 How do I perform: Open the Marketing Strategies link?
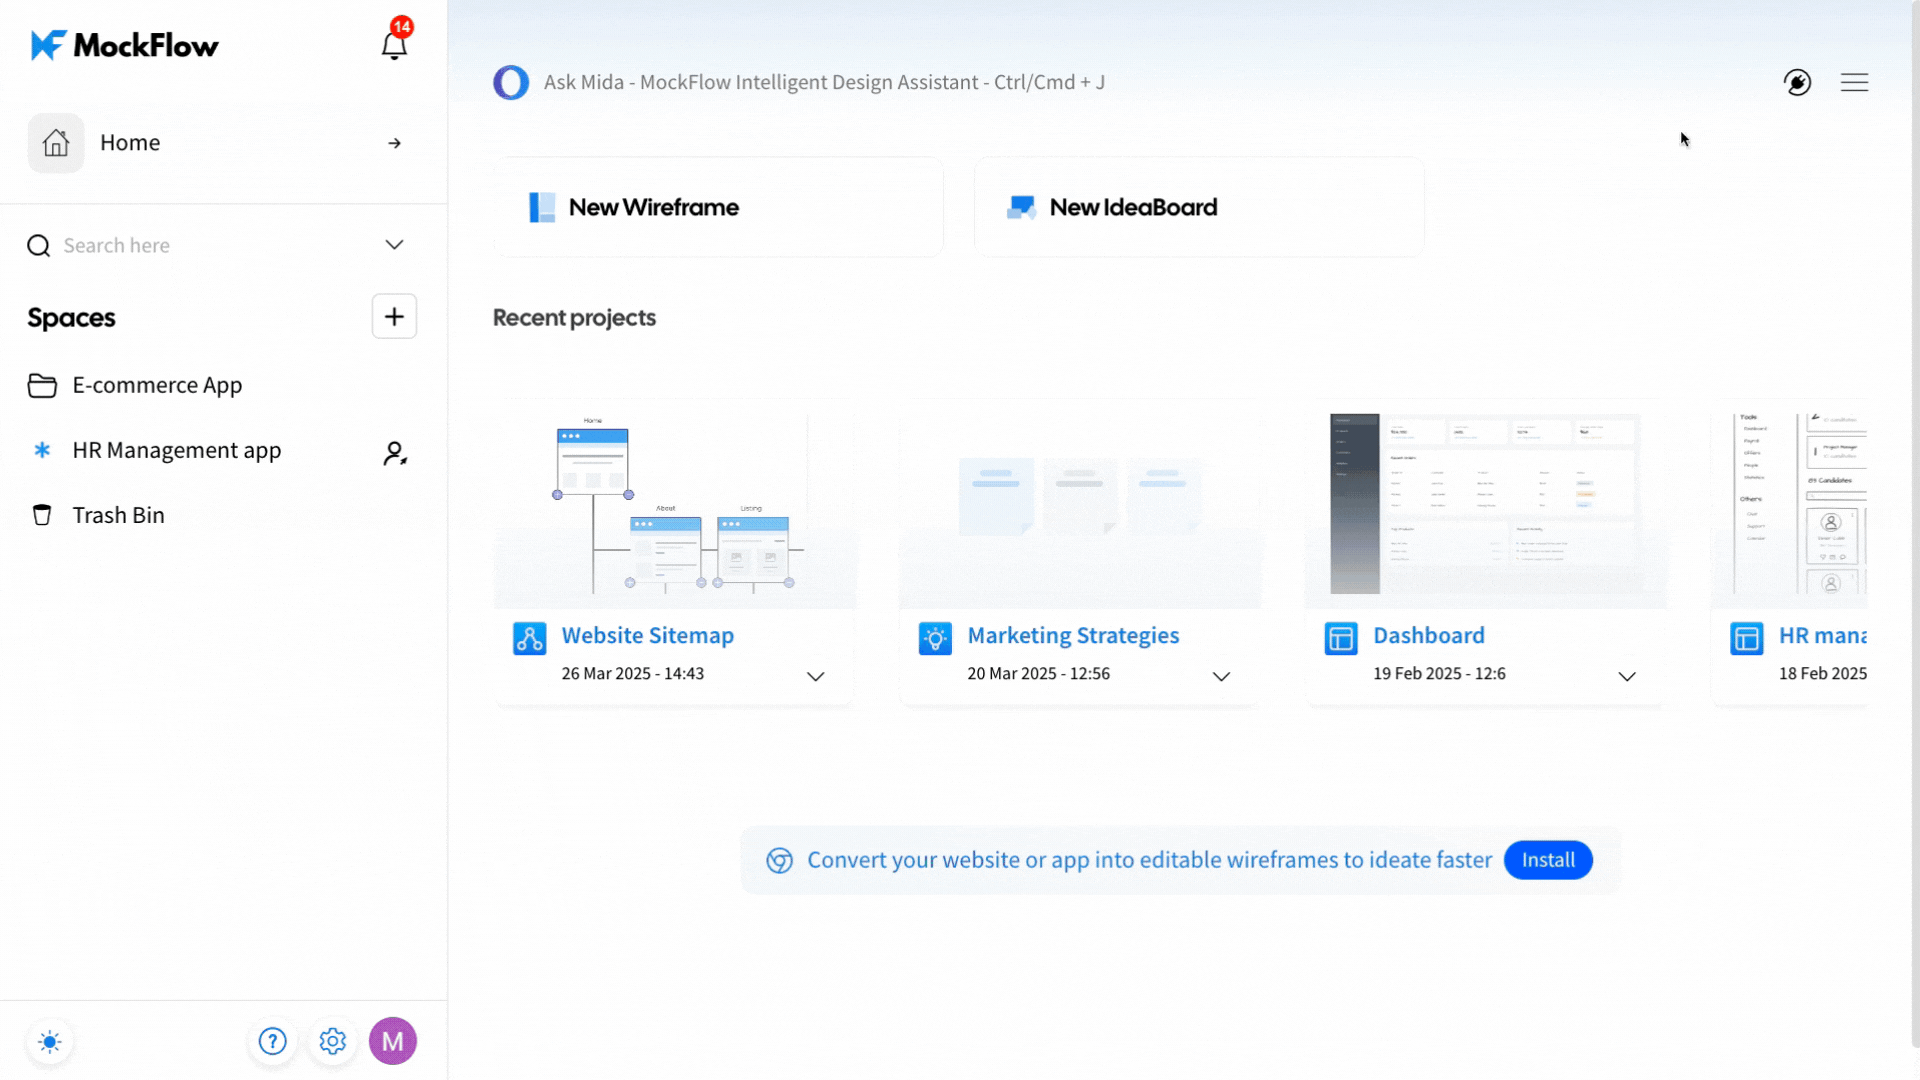click(x=1073, y=635)
